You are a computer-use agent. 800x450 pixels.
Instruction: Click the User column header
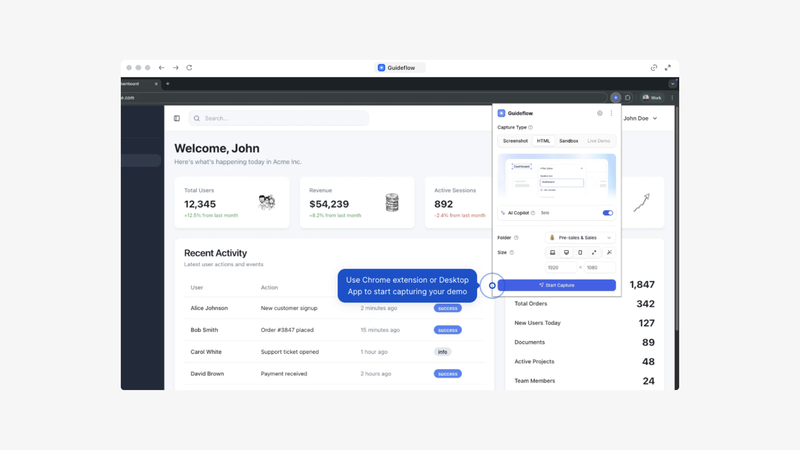click(197, 288)
